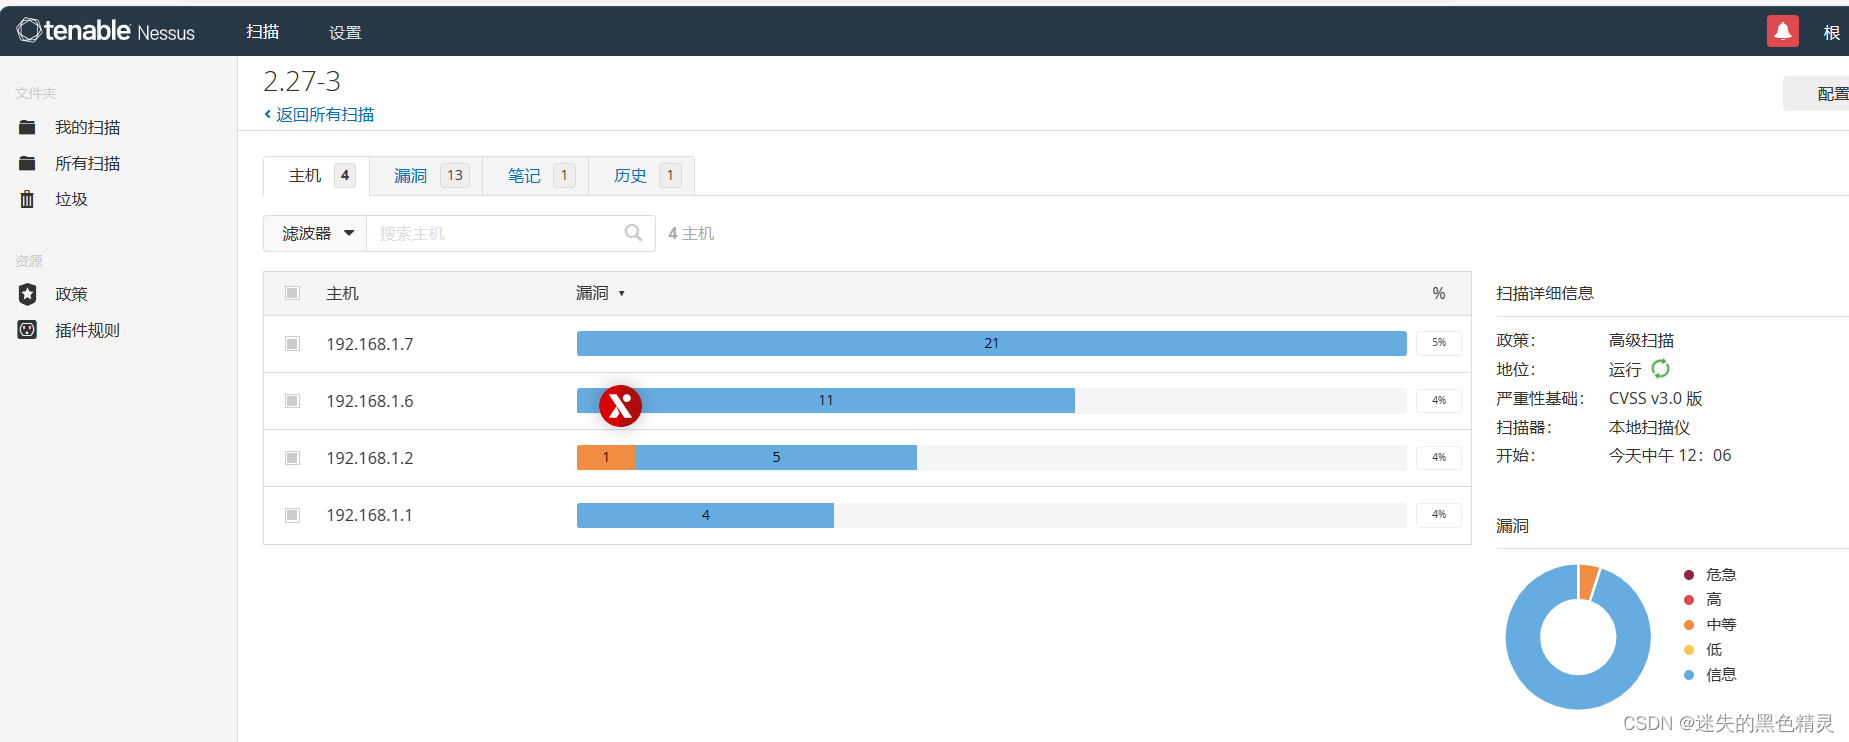Open 我的扫描 in the sidebar
Viewport: 1849px width, 742px height.
coord(87,127)
